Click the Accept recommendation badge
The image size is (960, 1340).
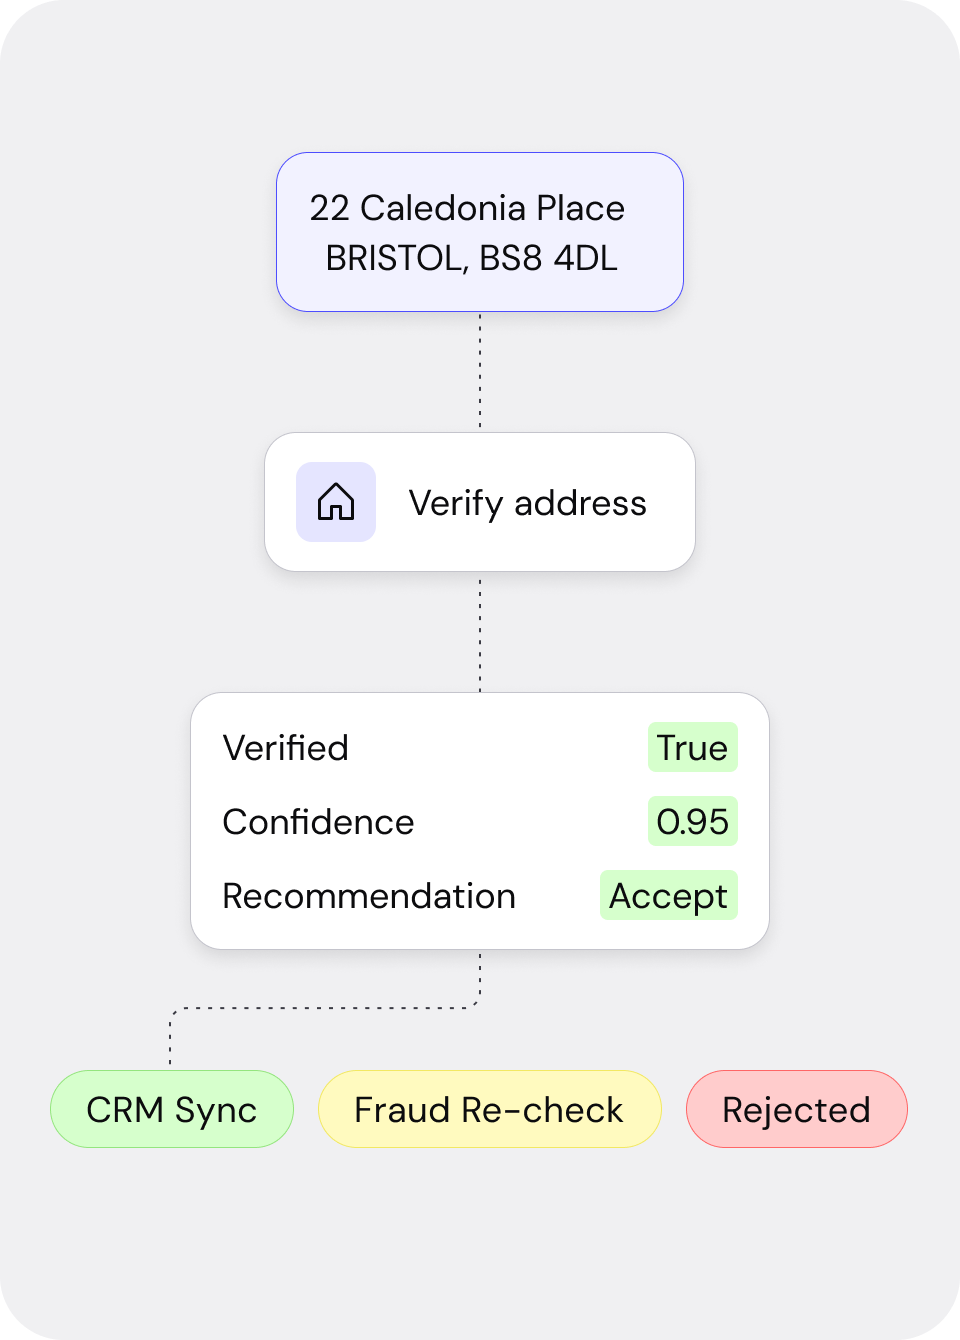coord(669,895)
